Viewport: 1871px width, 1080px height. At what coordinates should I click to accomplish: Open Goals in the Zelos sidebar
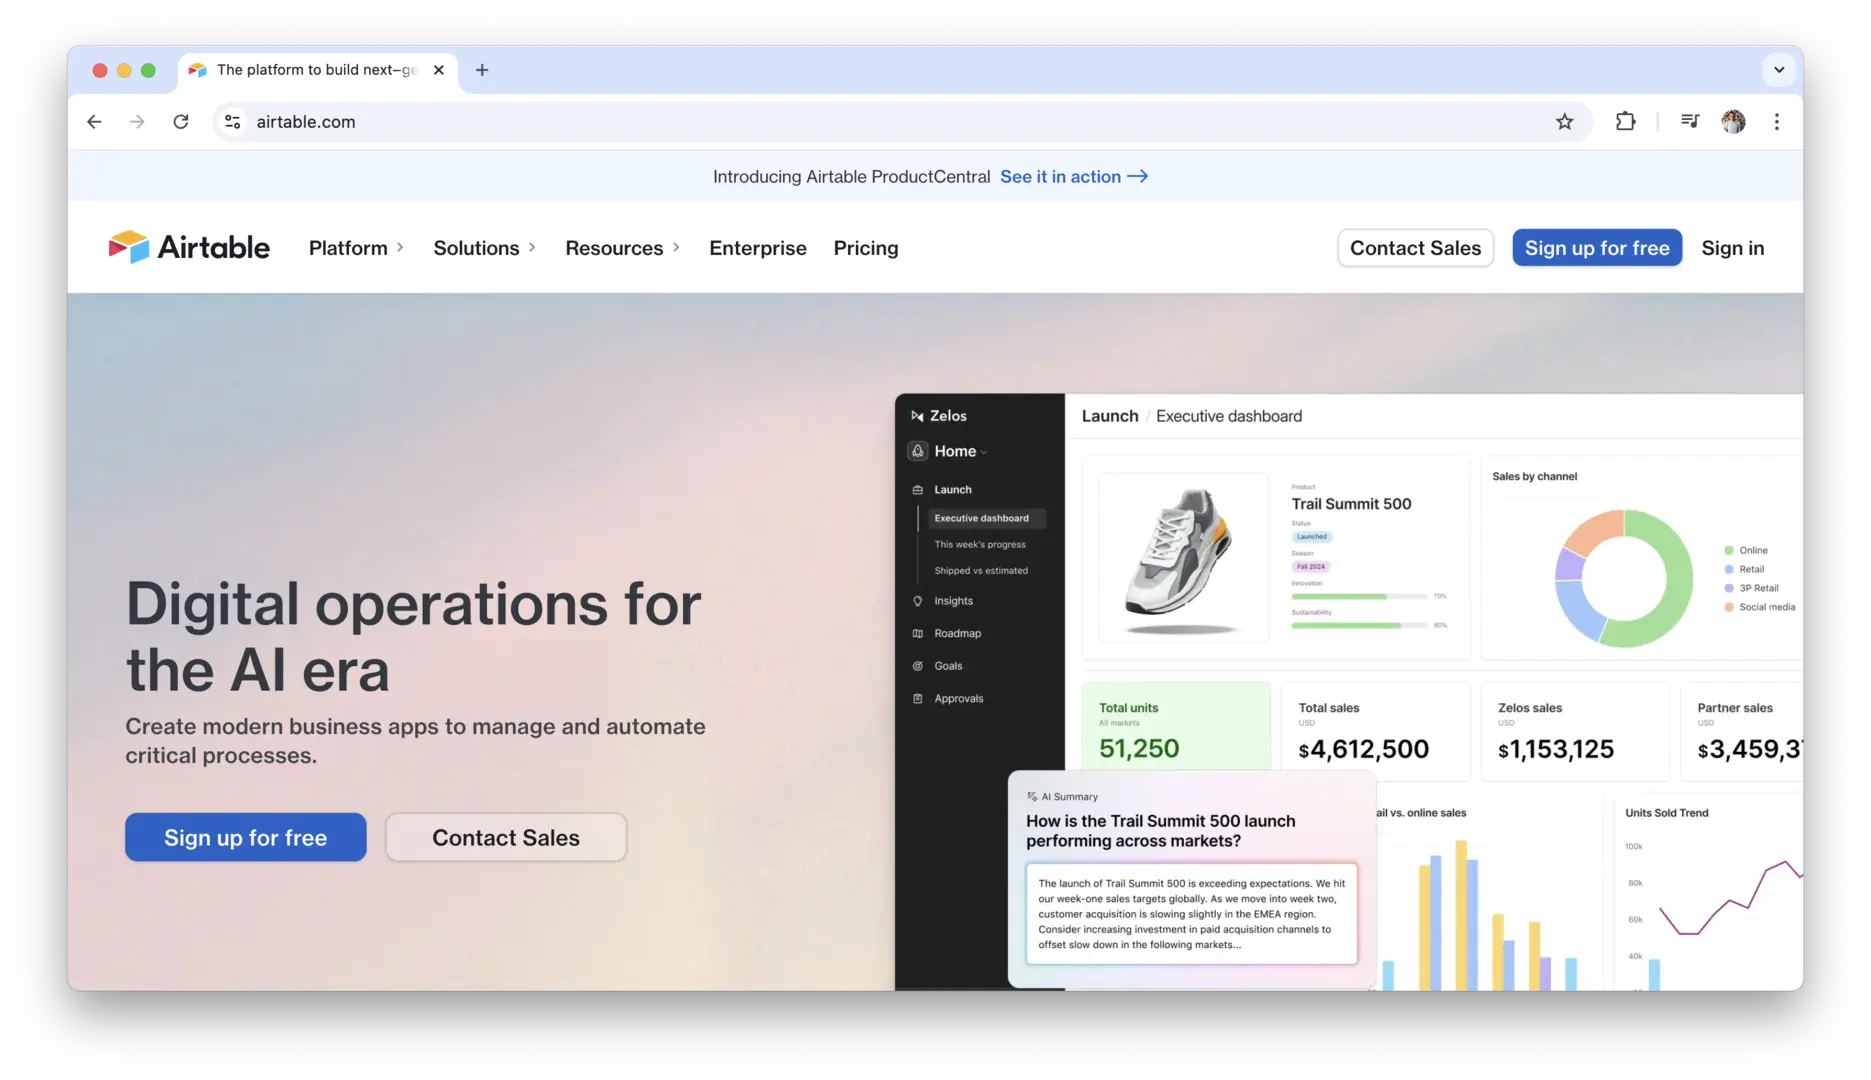(x=948, y=666)
